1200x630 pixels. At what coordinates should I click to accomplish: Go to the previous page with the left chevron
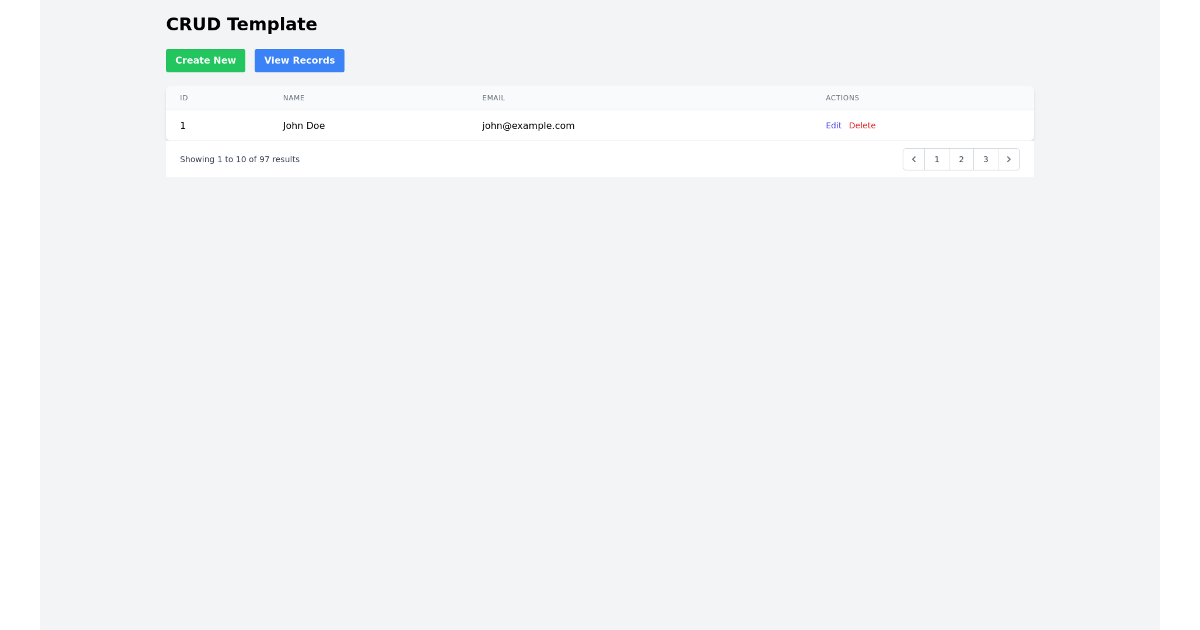913,159
